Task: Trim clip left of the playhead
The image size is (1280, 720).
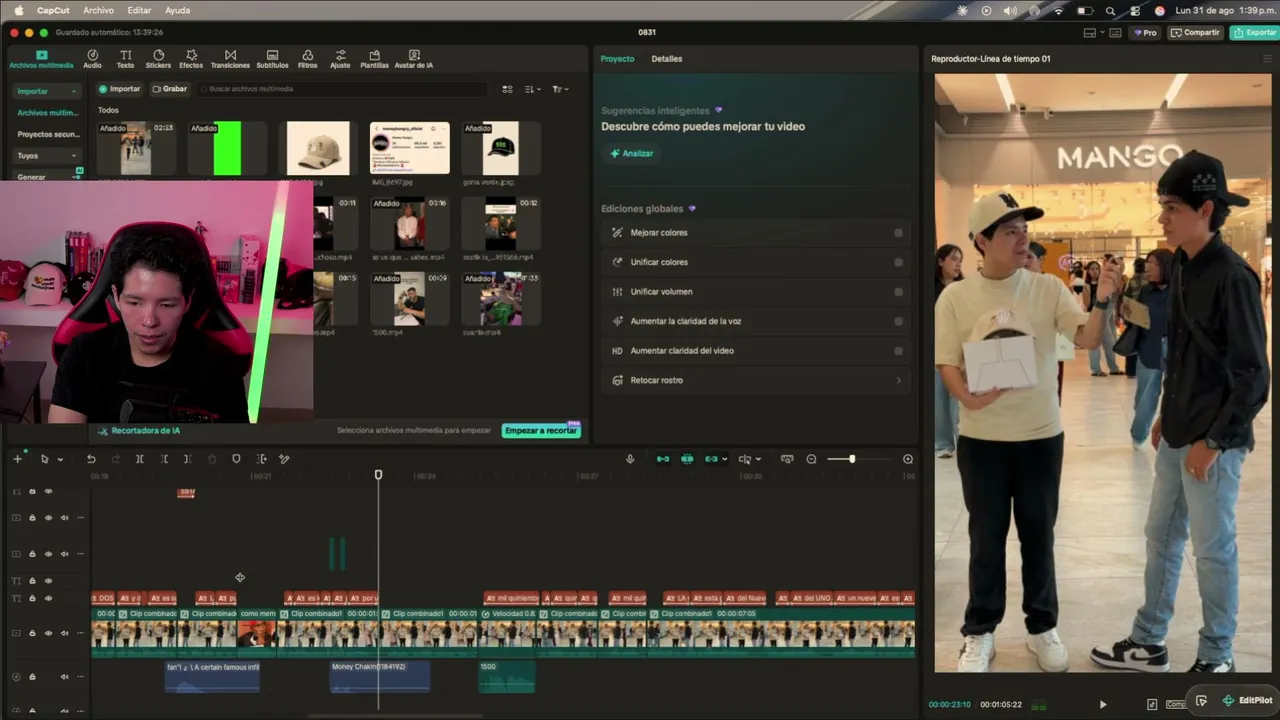Action: [x=164, y=459]
